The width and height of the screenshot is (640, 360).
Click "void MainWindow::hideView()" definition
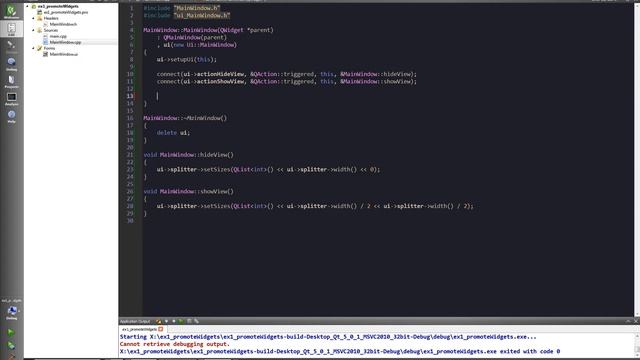(189, 155)
